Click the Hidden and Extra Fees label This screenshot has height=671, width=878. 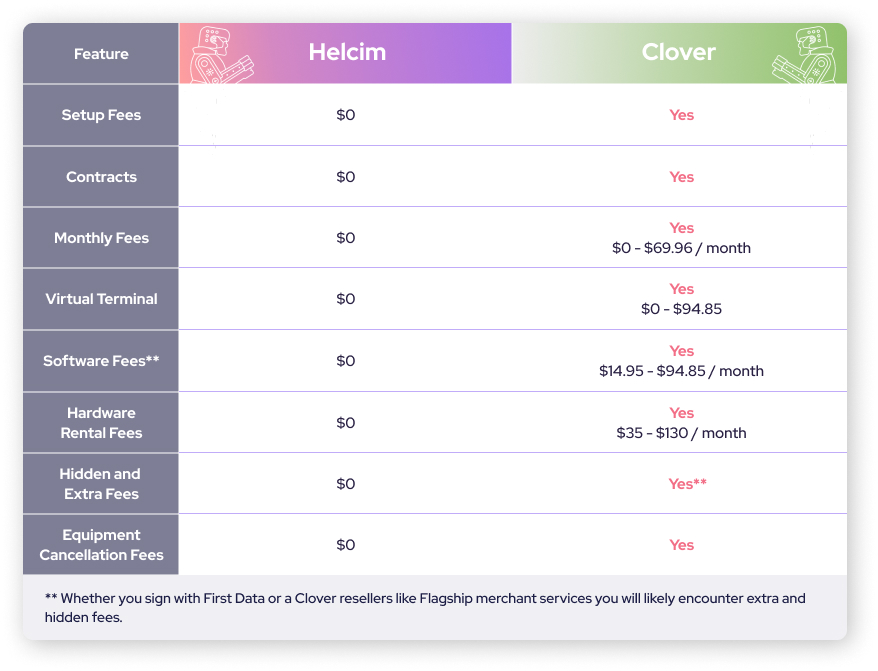(x=101, y=484)
